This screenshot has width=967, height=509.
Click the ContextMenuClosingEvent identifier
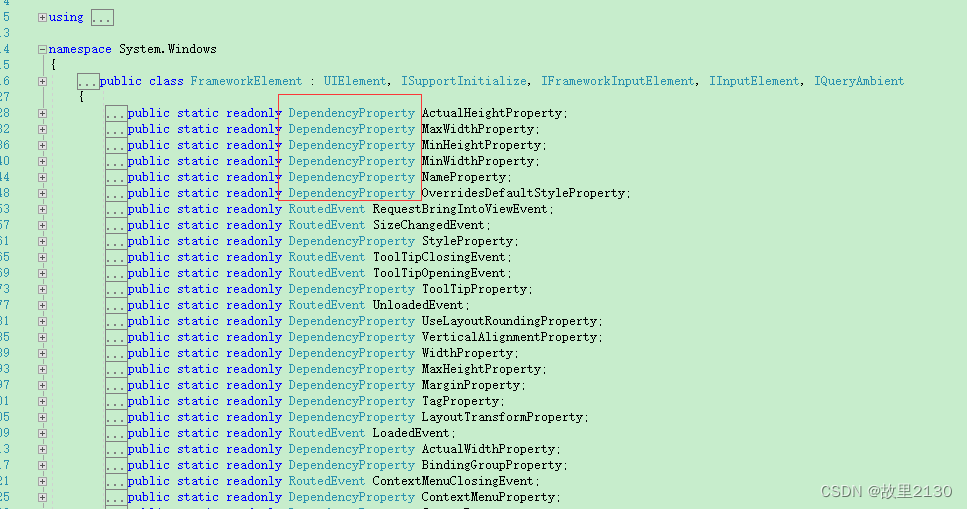(x=453, y=481)
